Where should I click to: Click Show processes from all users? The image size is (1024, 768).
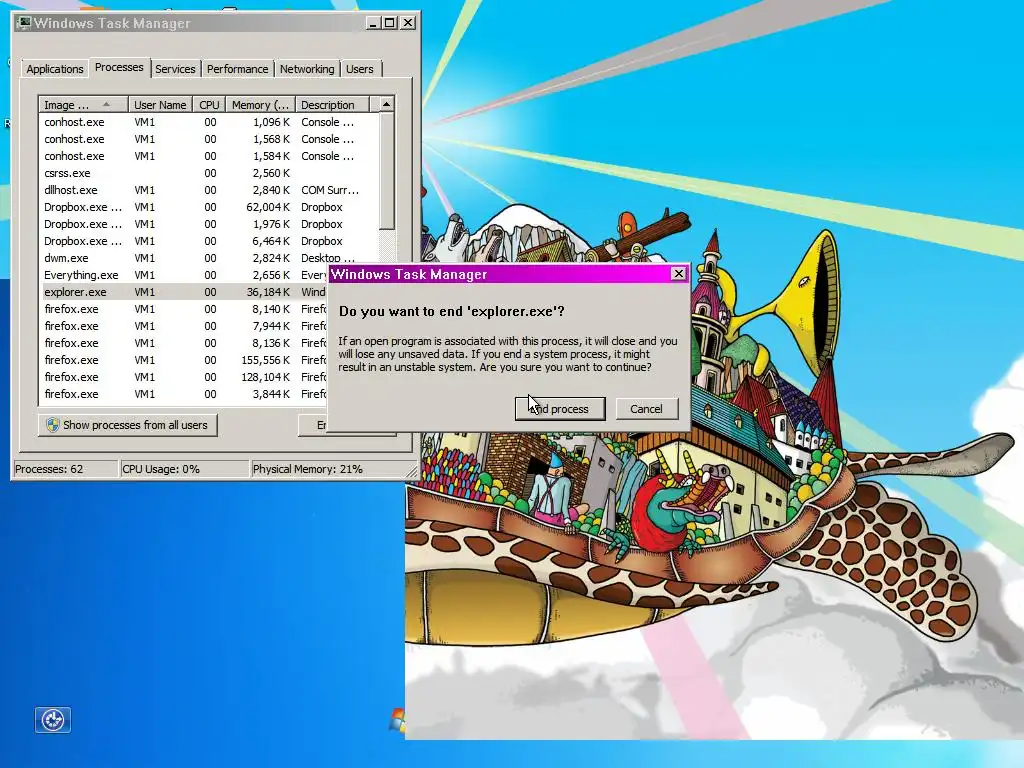click(128, 425)
